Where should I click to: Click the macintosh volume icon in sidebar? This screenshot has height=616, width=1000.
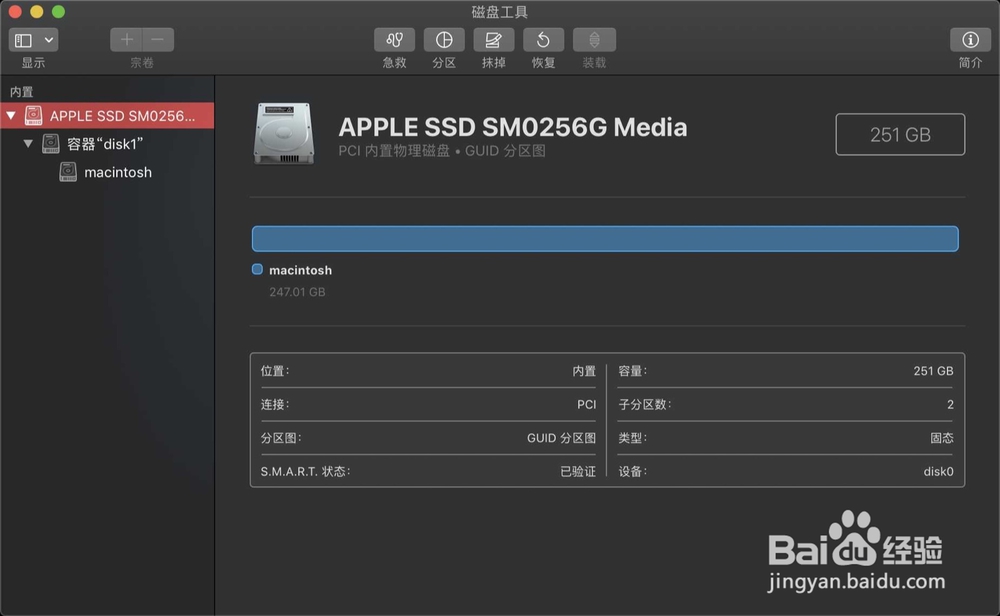[68, 172]
